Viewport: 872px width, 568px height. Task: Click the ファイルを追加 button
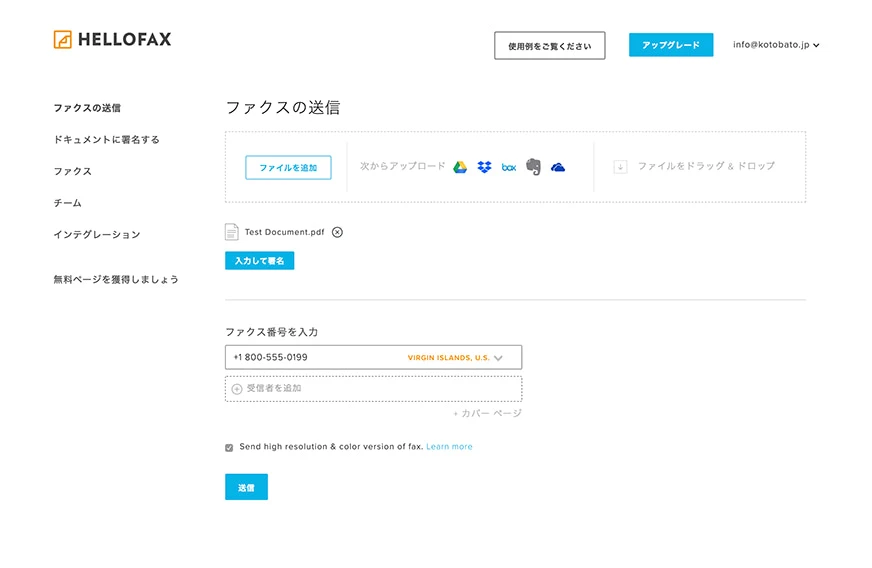288,167
